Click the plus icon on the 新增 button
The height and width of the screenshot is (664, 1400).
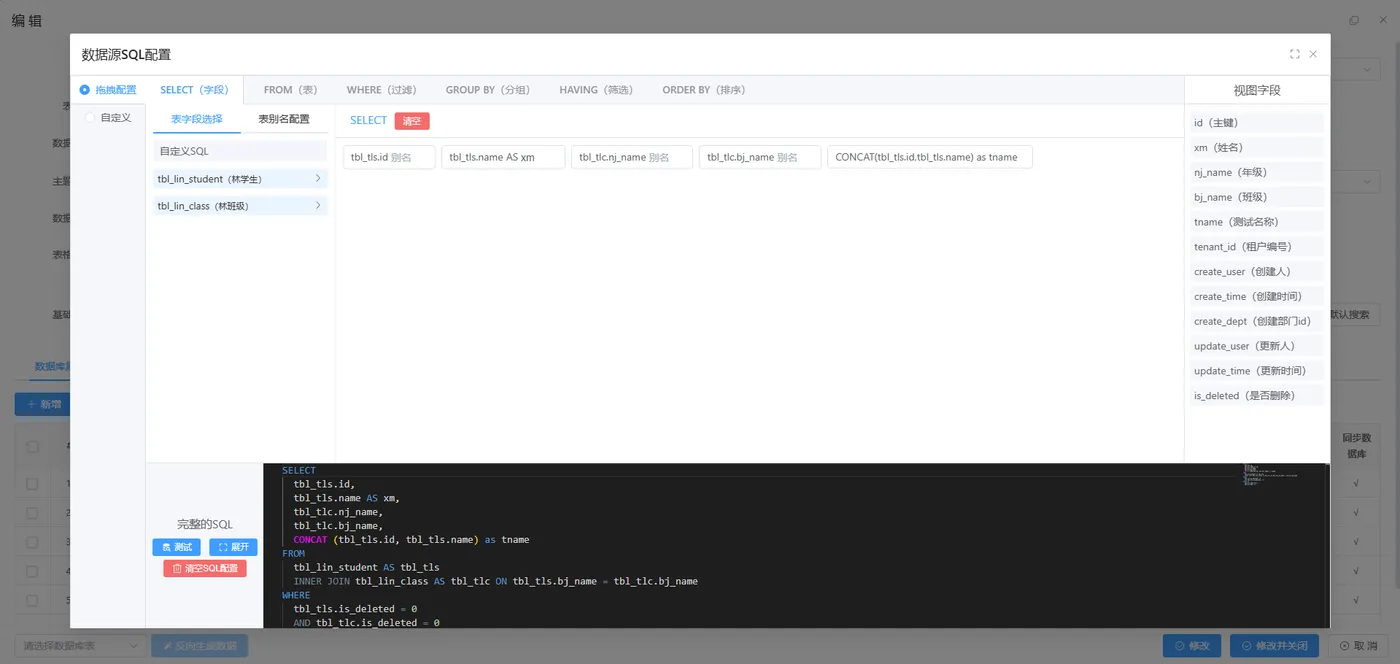30,404
